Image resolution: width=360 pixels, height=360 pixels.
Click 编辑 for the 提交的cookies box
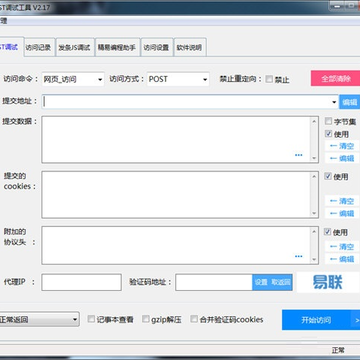342,213
